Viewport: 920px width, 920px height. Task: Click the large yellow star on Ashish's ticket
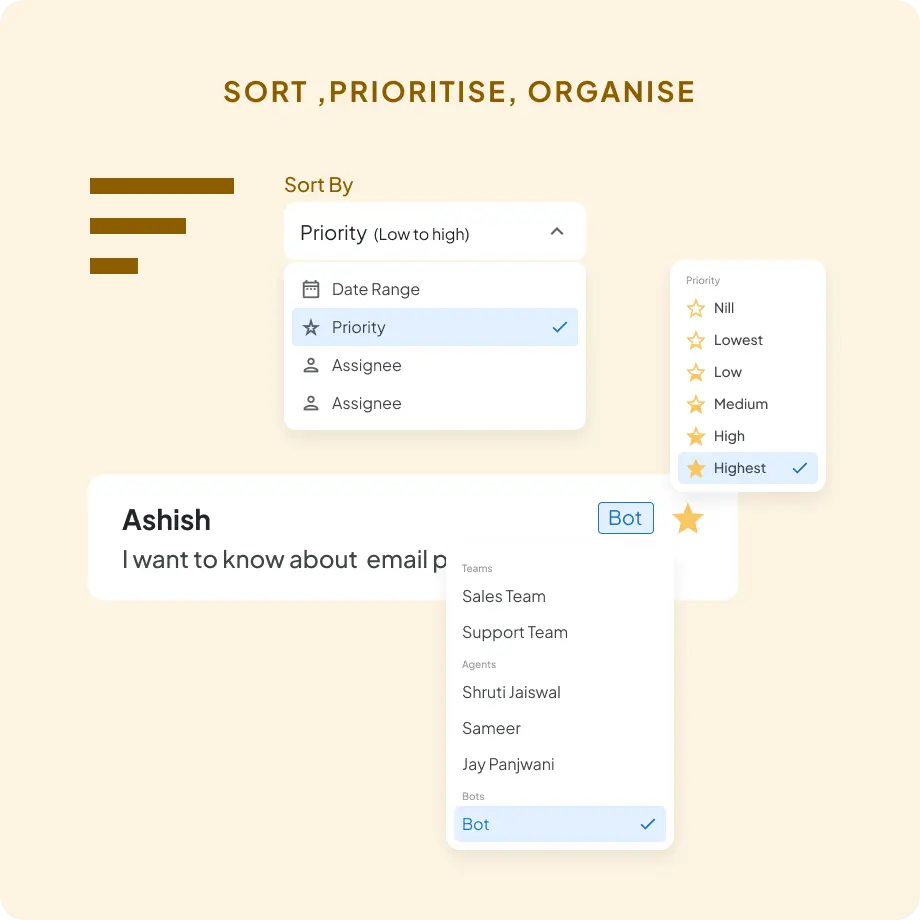point(688,518)
